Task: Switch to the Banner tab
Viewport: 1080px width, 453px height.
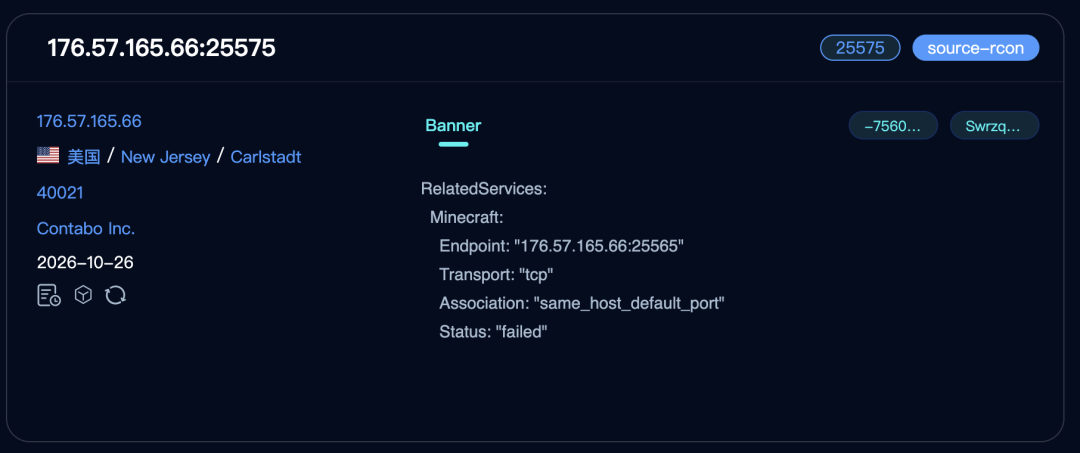Action: [x=453, y=126]
